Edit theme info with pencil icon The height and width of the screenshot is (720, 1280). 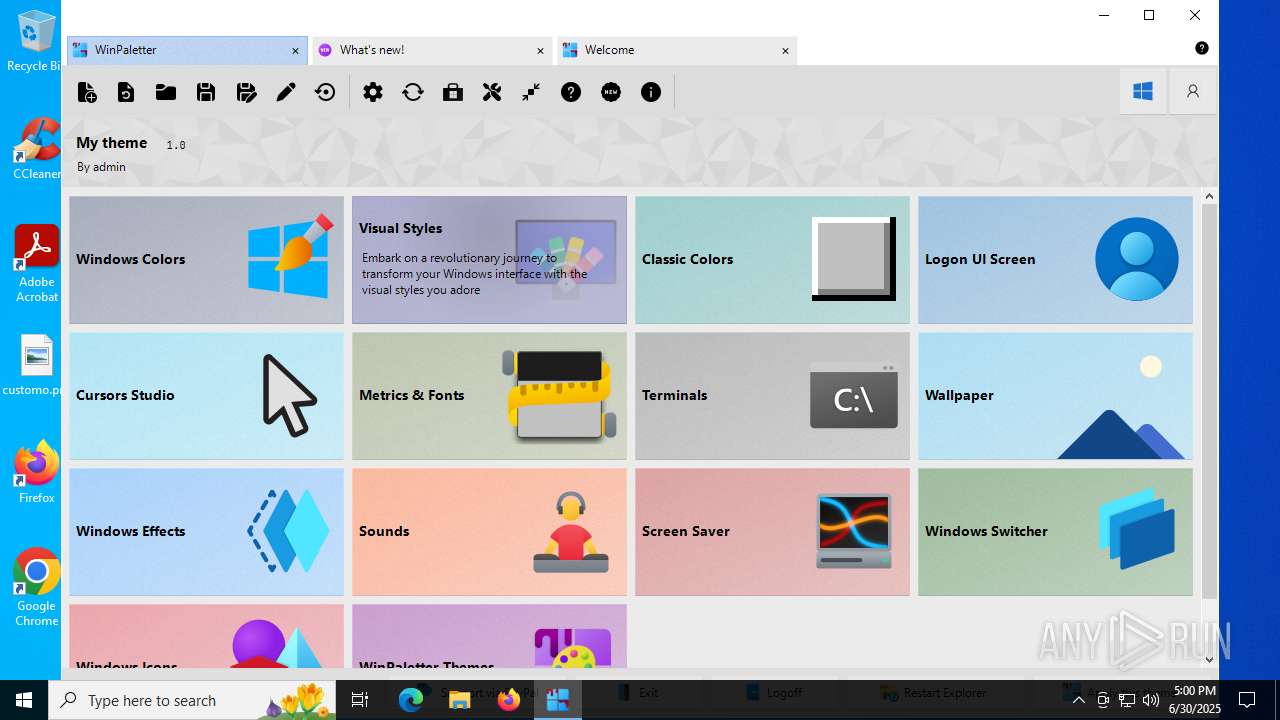tap(286, 92)
